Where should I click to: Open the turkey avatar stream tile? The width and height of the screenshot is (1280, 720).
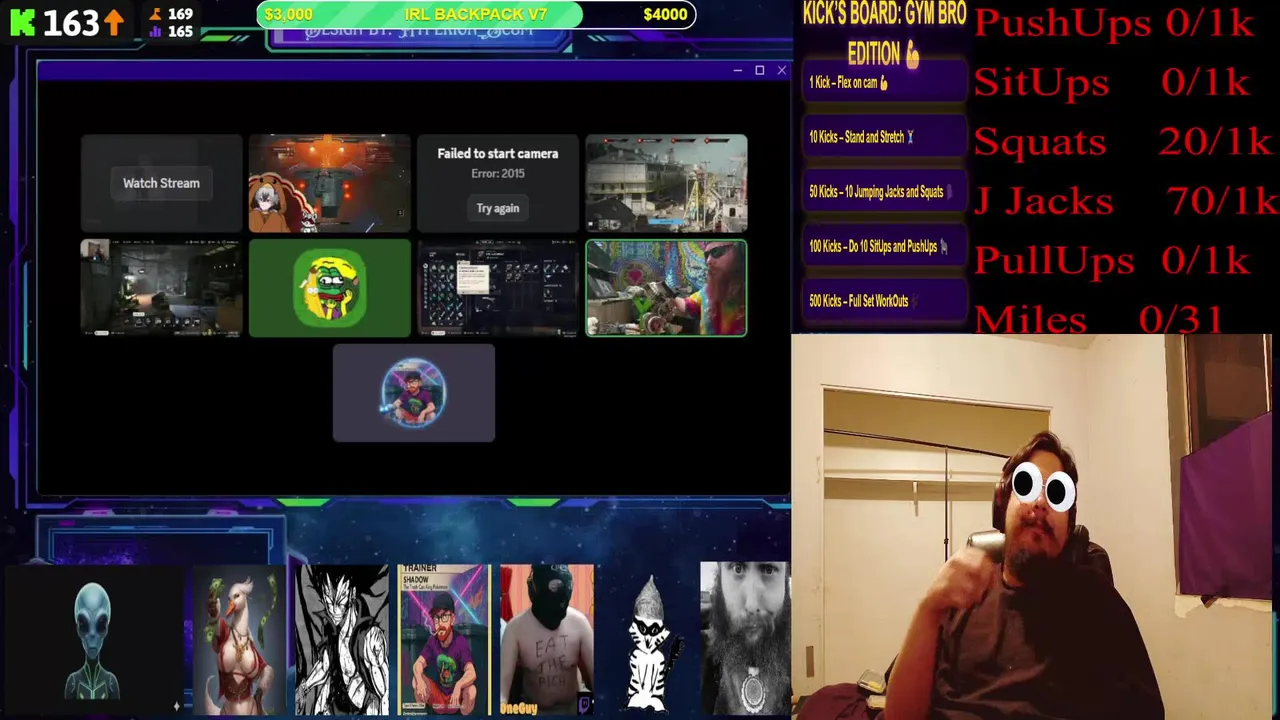click(329, 183)
